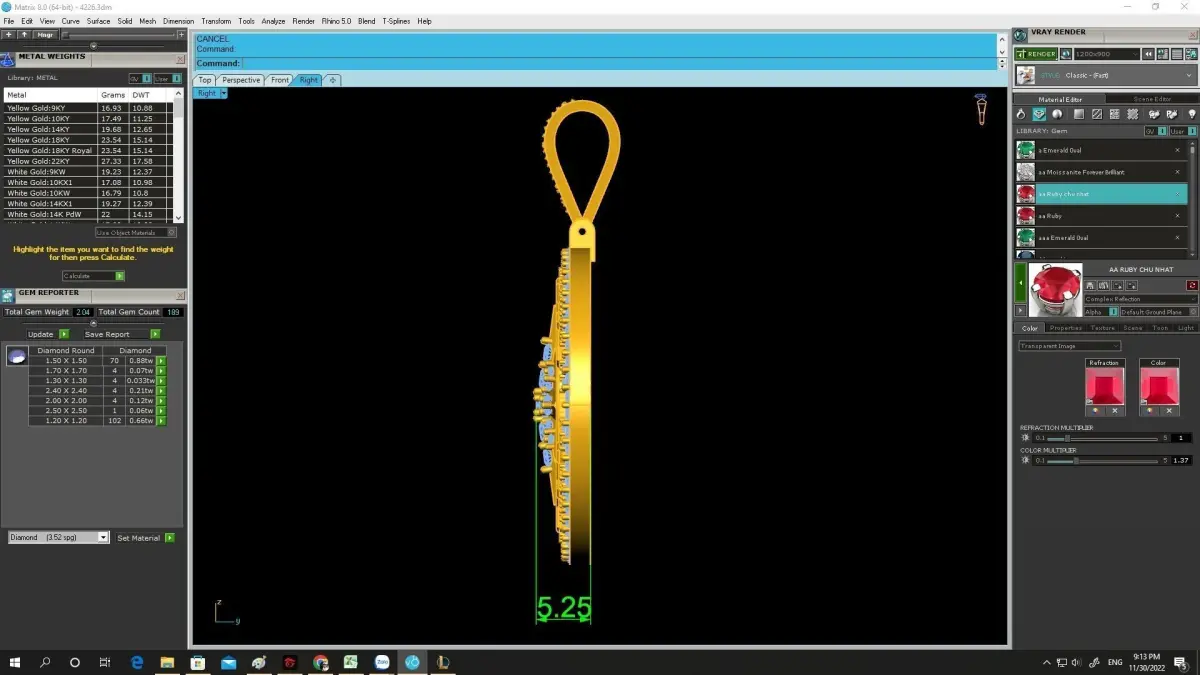The width and height of the screenshot is (1200, 675).
Task: Open the Right viewport label dropdown arrow
Action: click(224, 93)
